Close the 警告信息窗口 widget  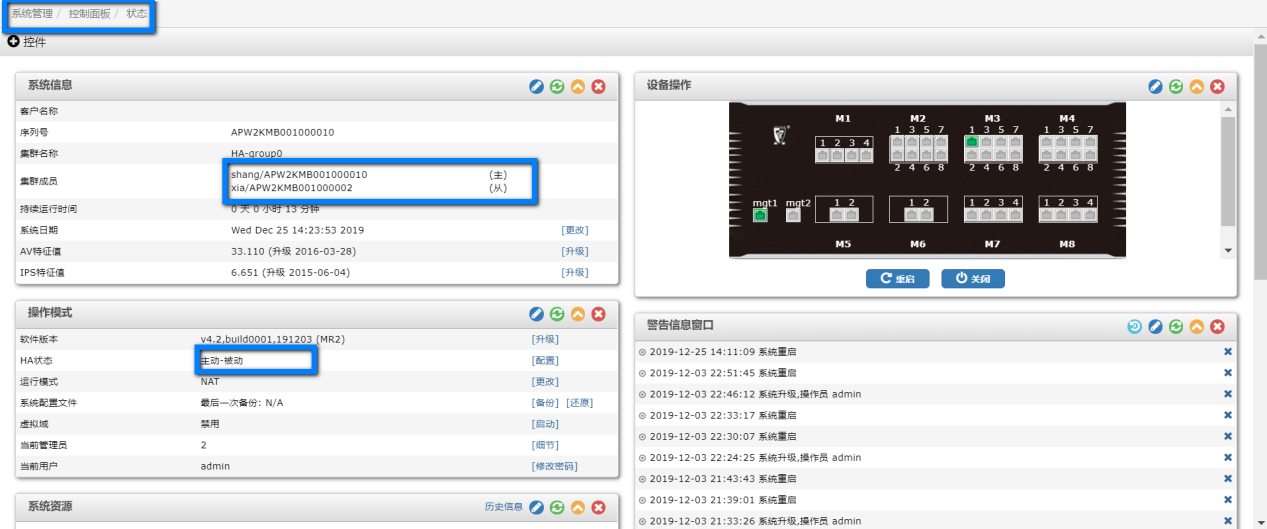1217,326
